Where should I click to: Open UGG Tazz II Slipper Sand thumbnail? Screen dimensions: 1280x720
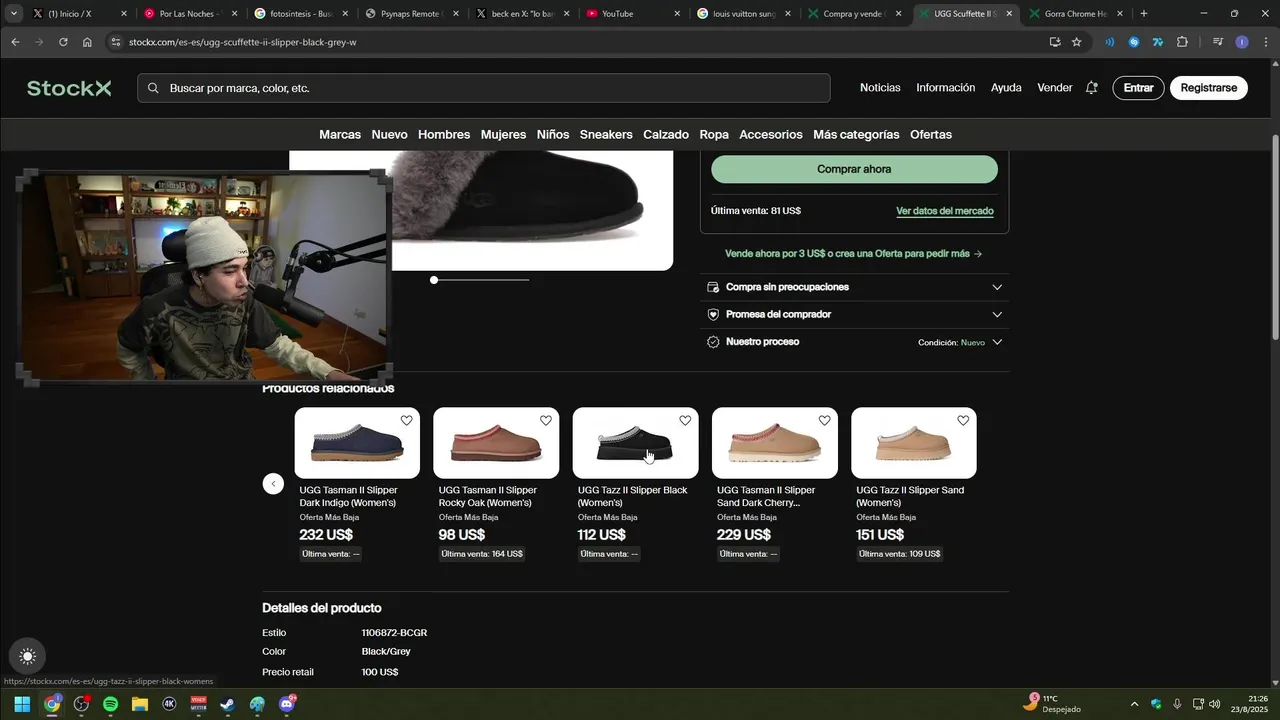pos(914,443)
